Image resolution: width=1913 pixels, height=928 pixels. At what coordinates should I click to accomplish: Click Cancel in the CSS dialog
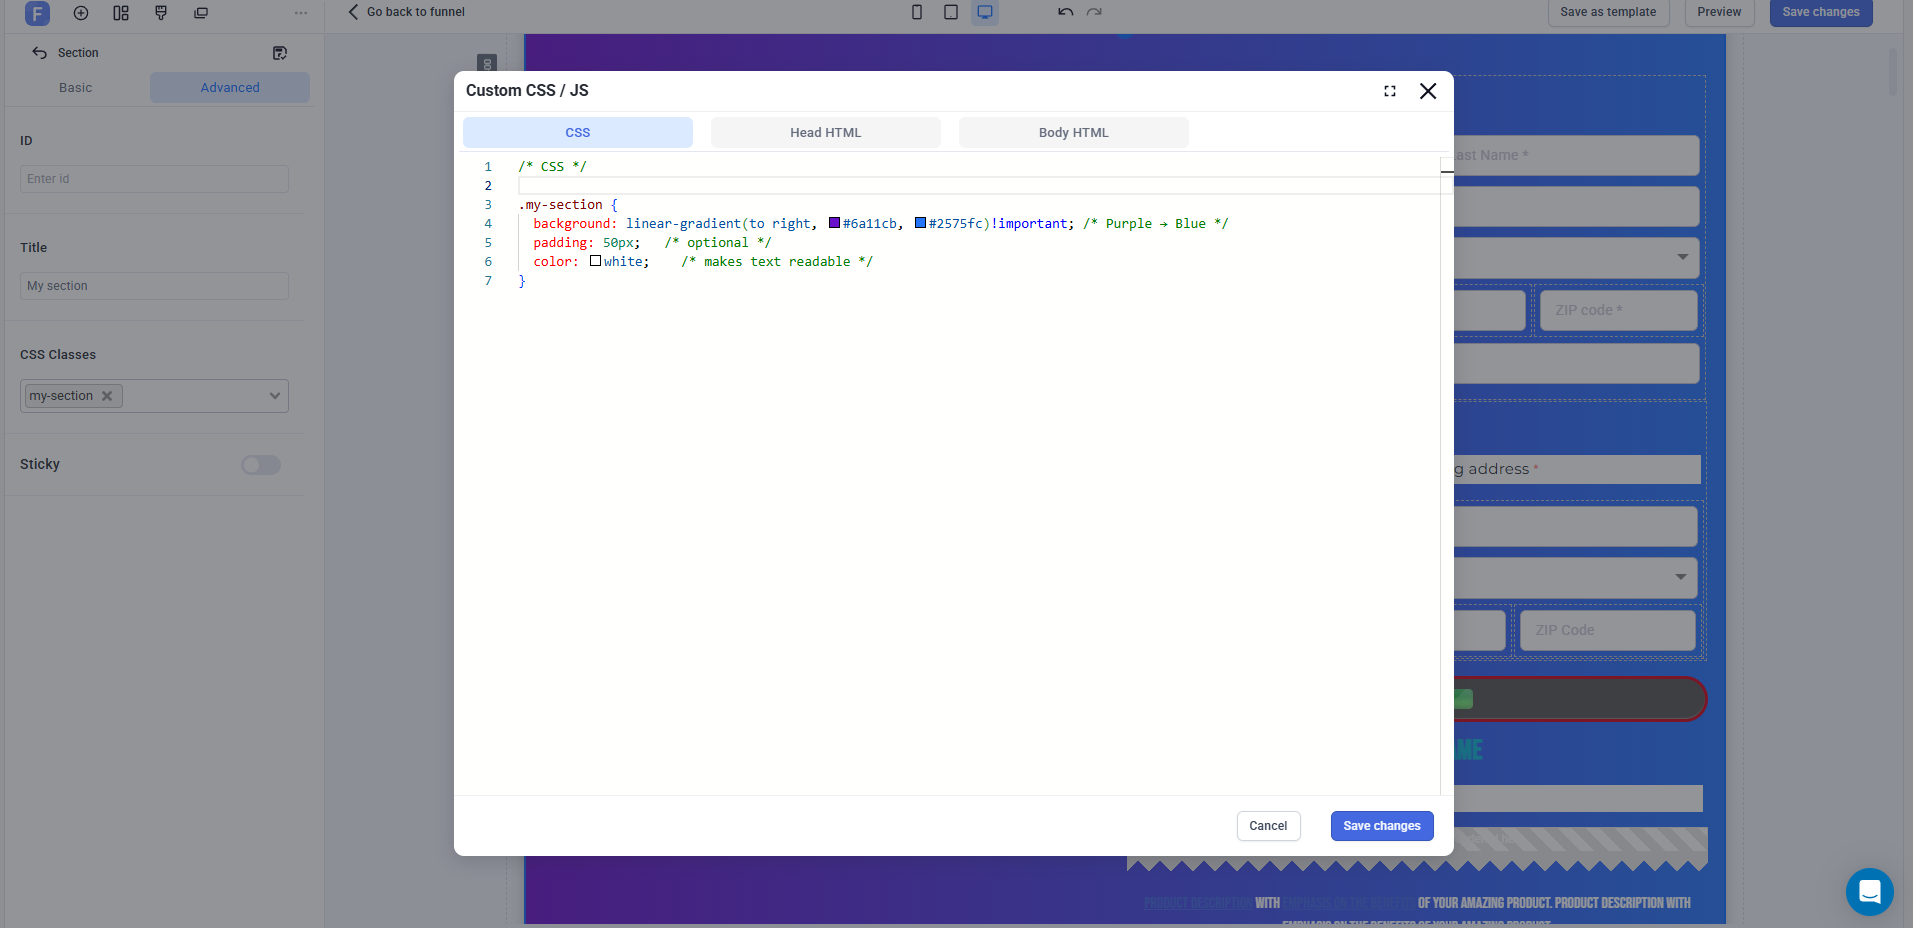[1268, 826]
